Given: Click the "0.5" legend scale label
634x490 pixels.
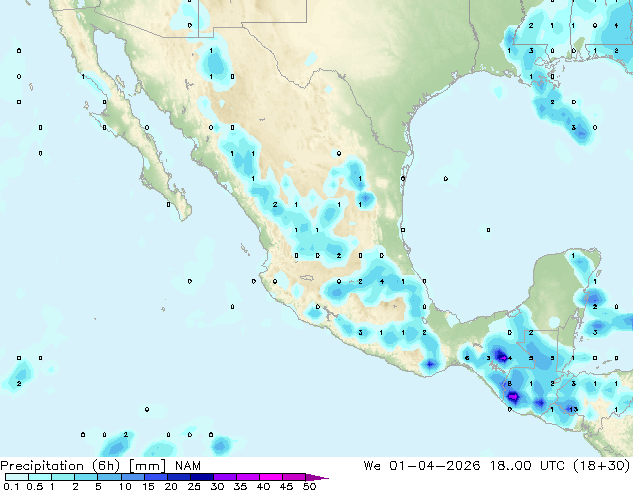Looking at the screenshot, I should pos(35,486).
